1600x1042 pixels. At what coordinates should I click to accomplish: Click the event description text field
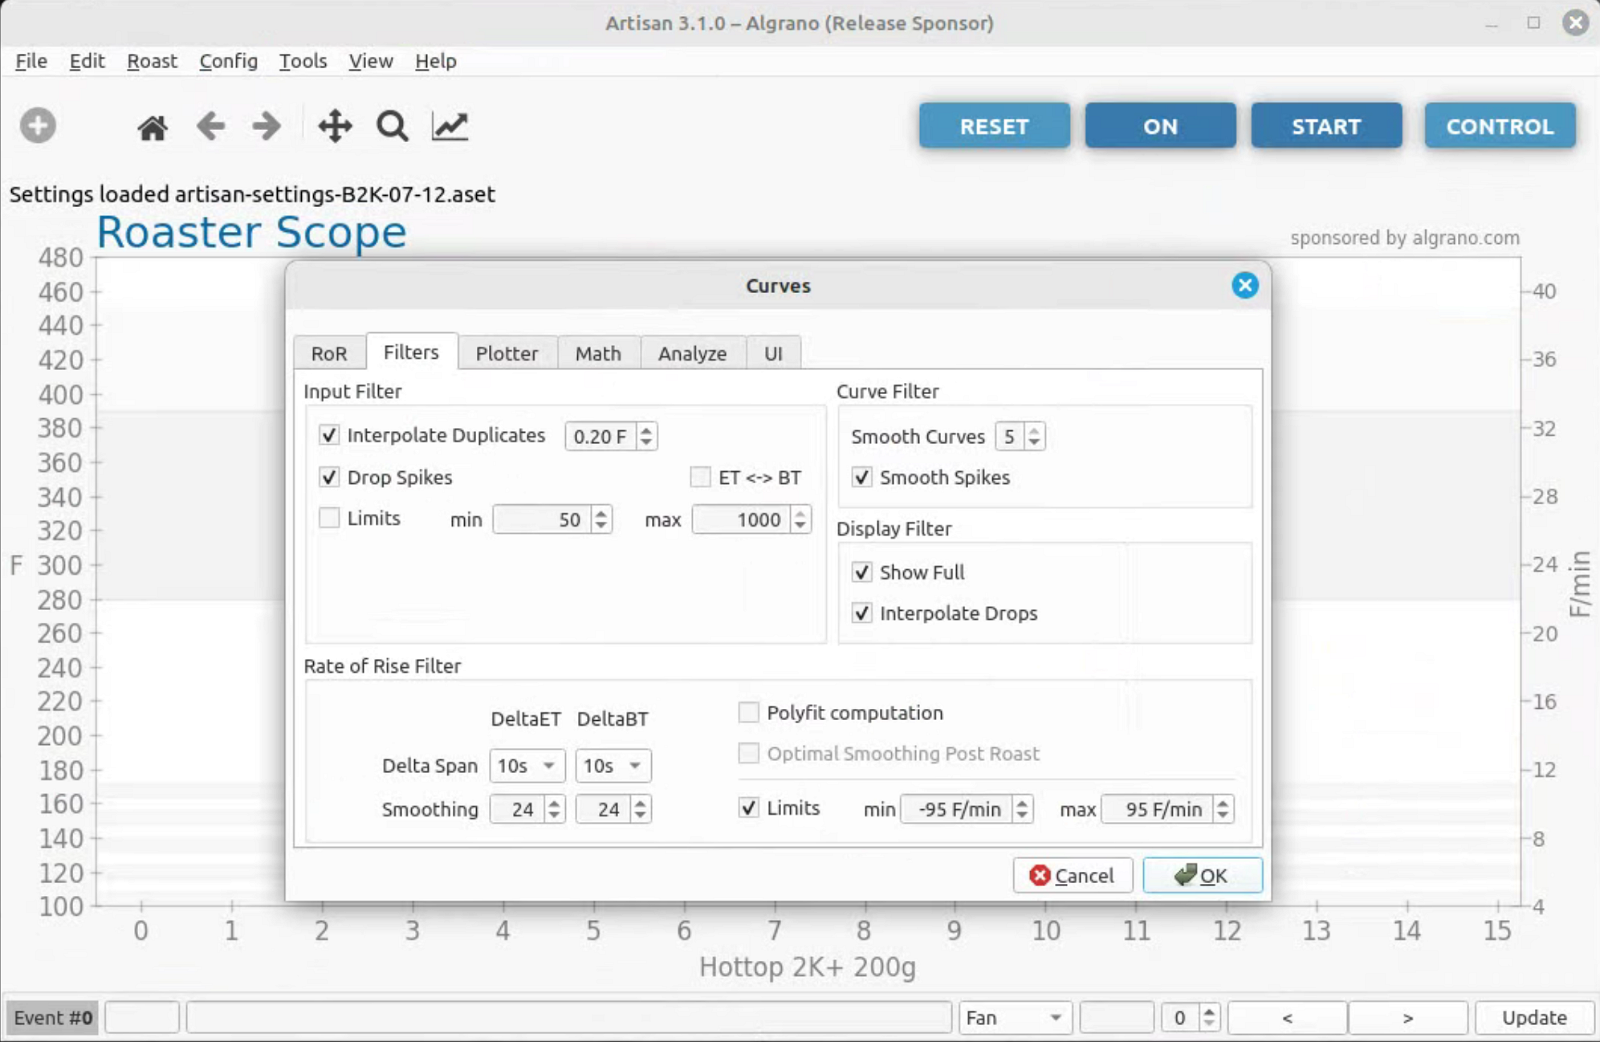(569, 1018)
